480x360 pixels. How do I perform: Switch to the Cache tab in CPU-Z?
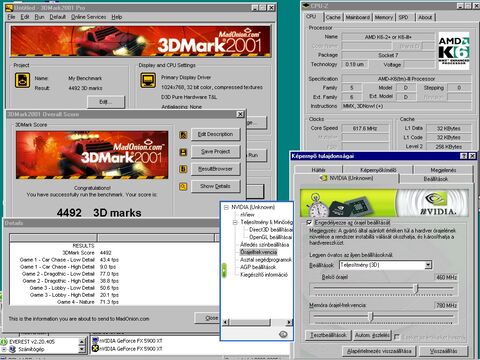click(x=333, y=17)
